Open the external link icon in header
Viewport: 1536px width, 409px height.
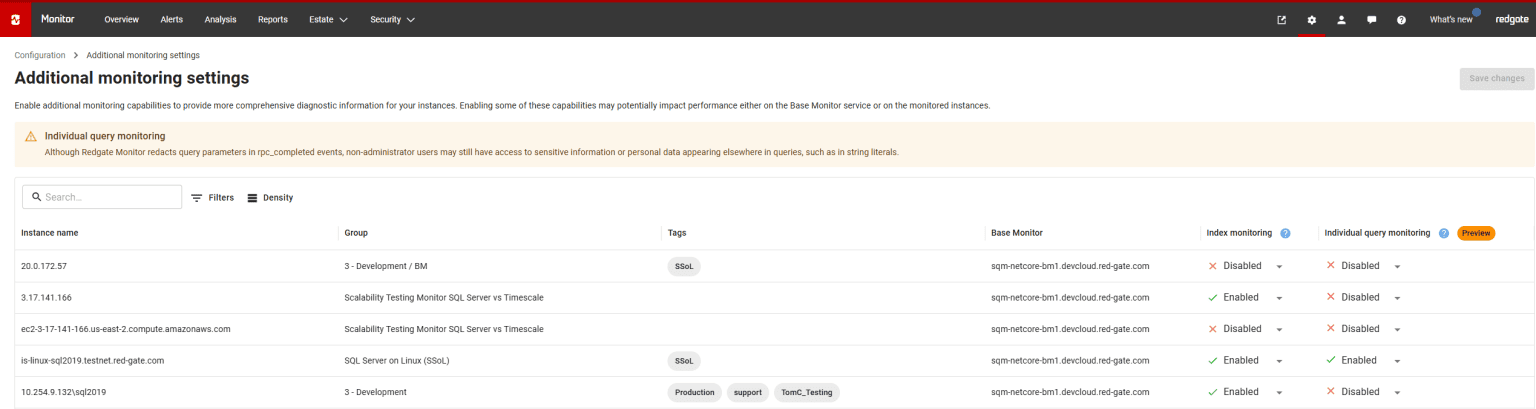1282,20
